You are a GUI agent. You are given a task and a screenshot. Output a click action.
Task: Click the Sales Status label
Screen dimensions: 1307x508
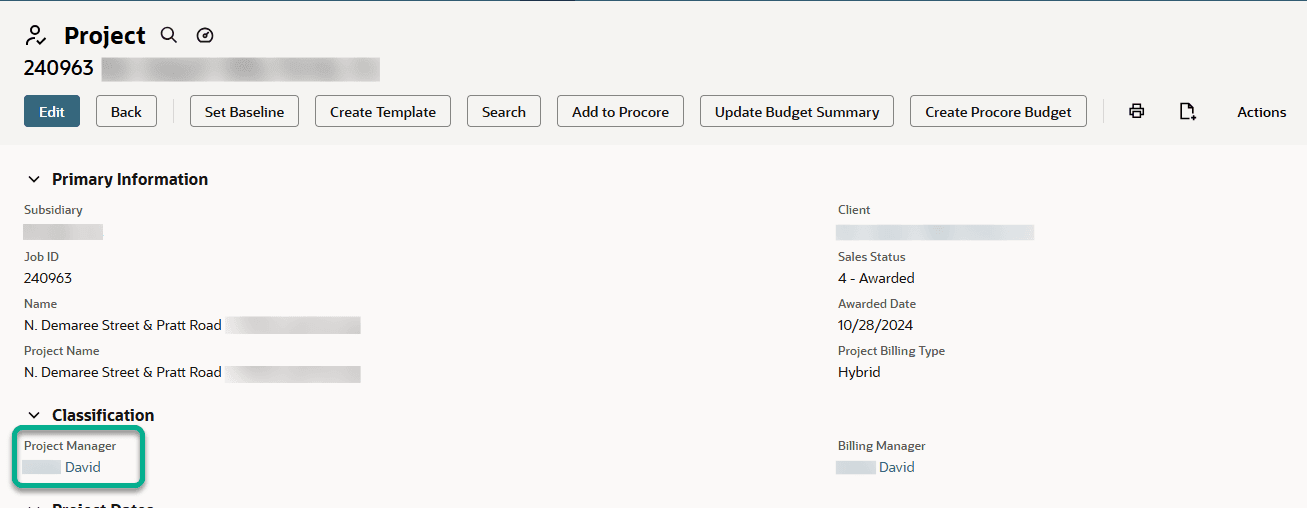pos(871,257)
